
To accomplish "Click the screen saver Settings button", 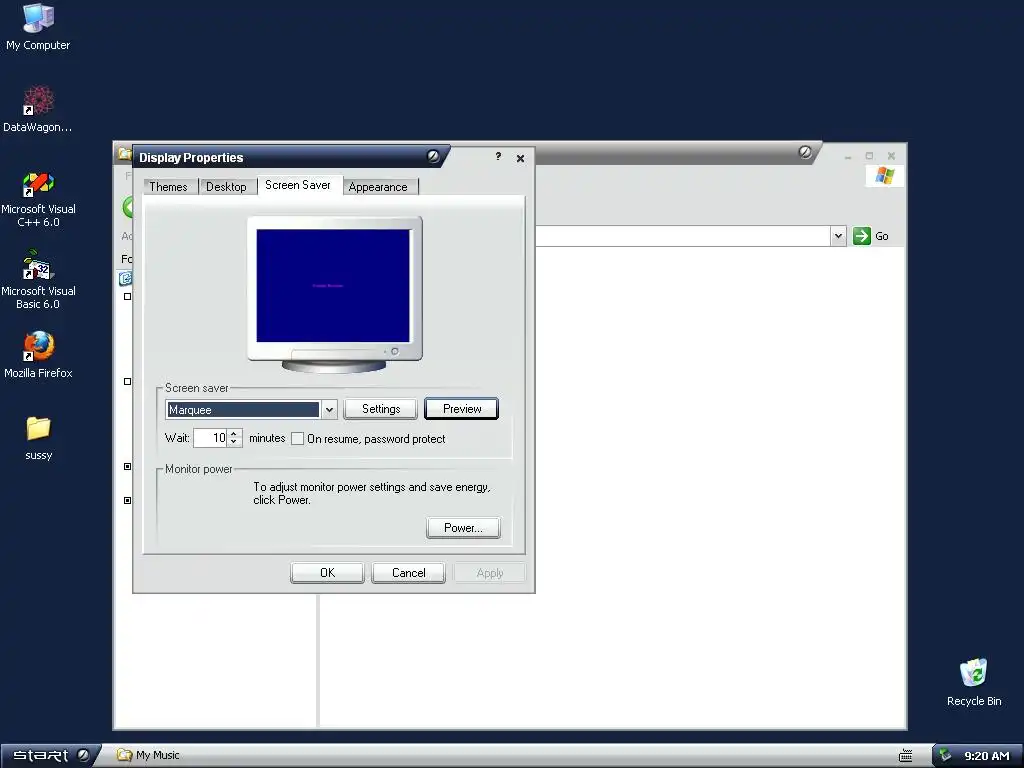I will [381, 409].
